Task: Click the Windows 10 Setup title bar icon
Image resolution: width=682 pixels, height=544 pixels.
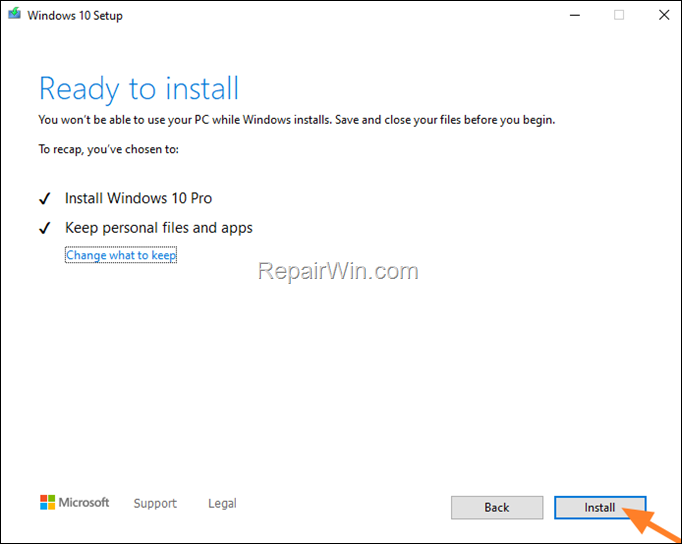Action: 14,14
